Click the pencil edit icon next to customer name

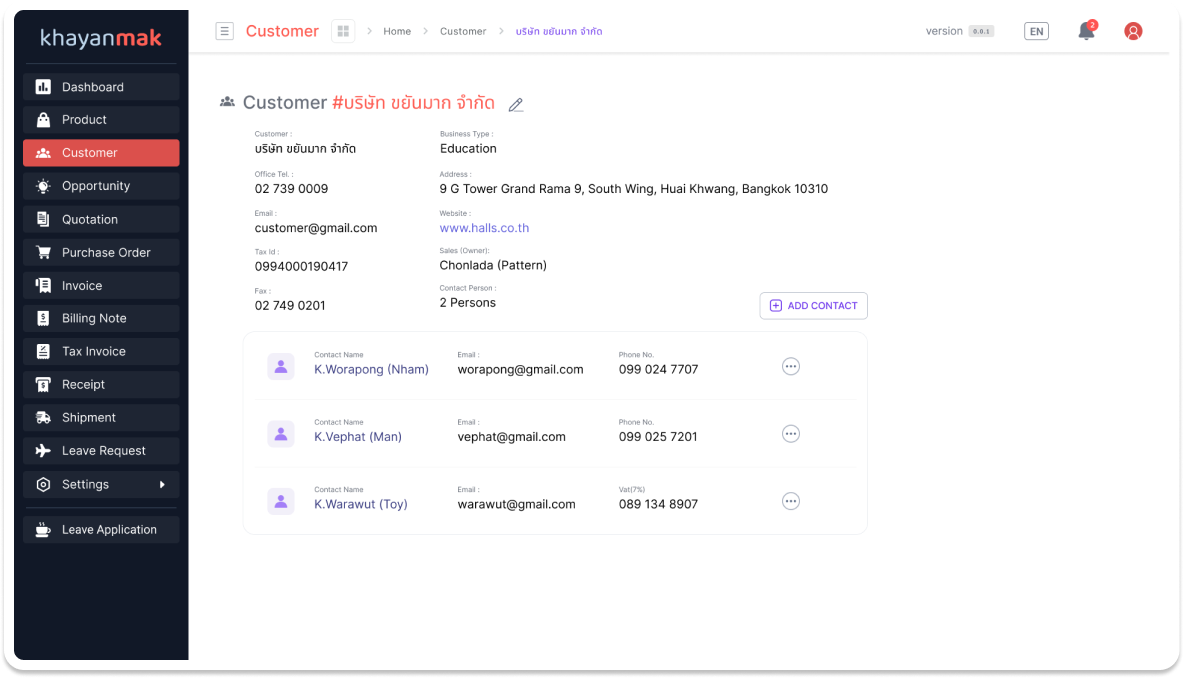516,104
